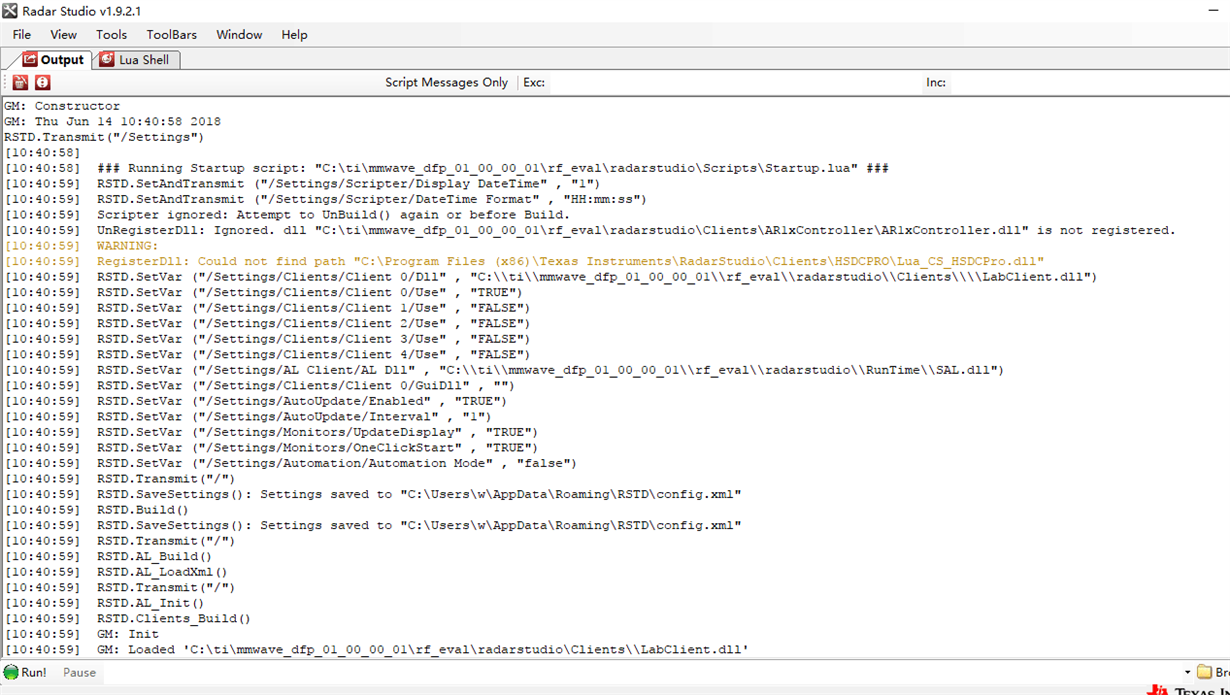Viewport: 1230px width, 695px height.
Task: Click the 'RSTD.AL_Build()' log line
Action: (x=108, y=556)
